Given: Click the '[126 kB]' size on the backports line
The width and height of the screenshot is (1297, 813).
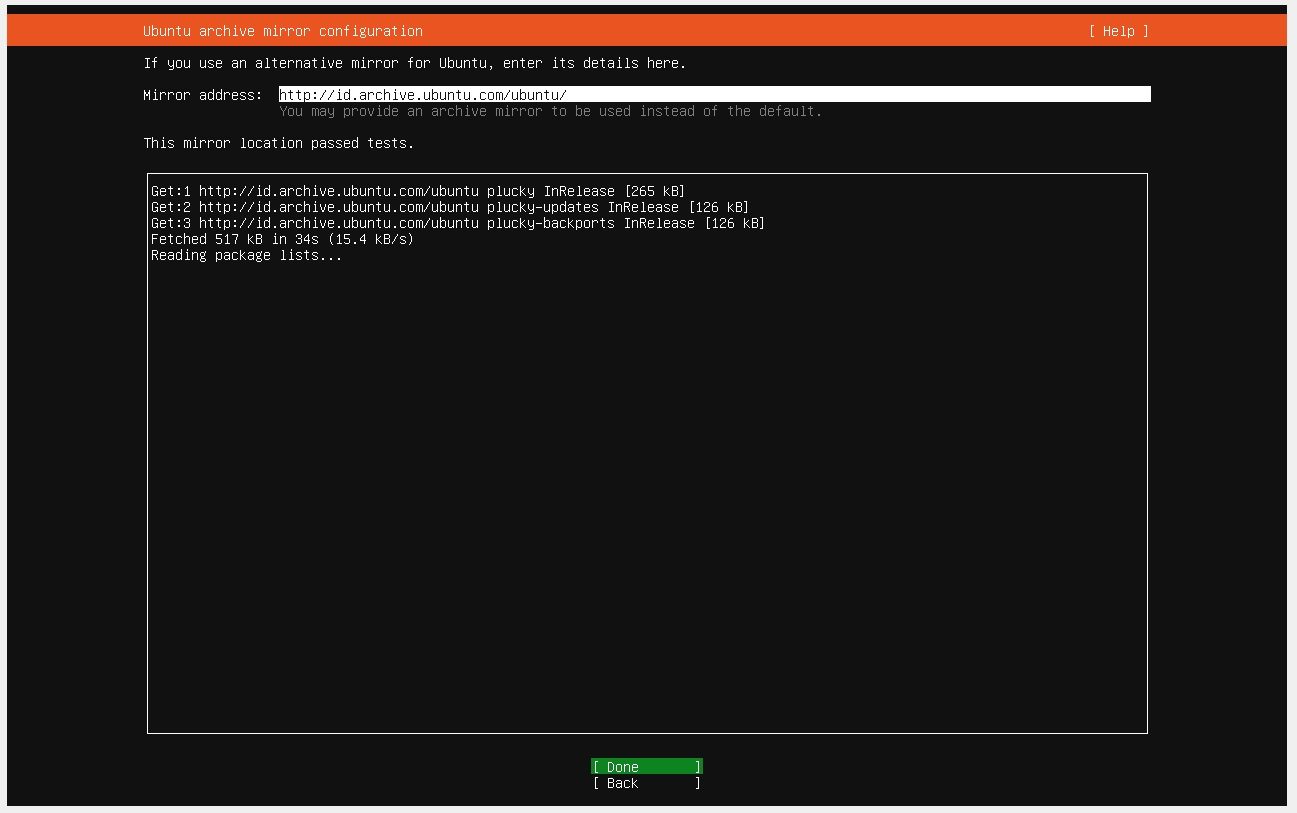Looking at the screenshot, I should [x=735, y=223].
